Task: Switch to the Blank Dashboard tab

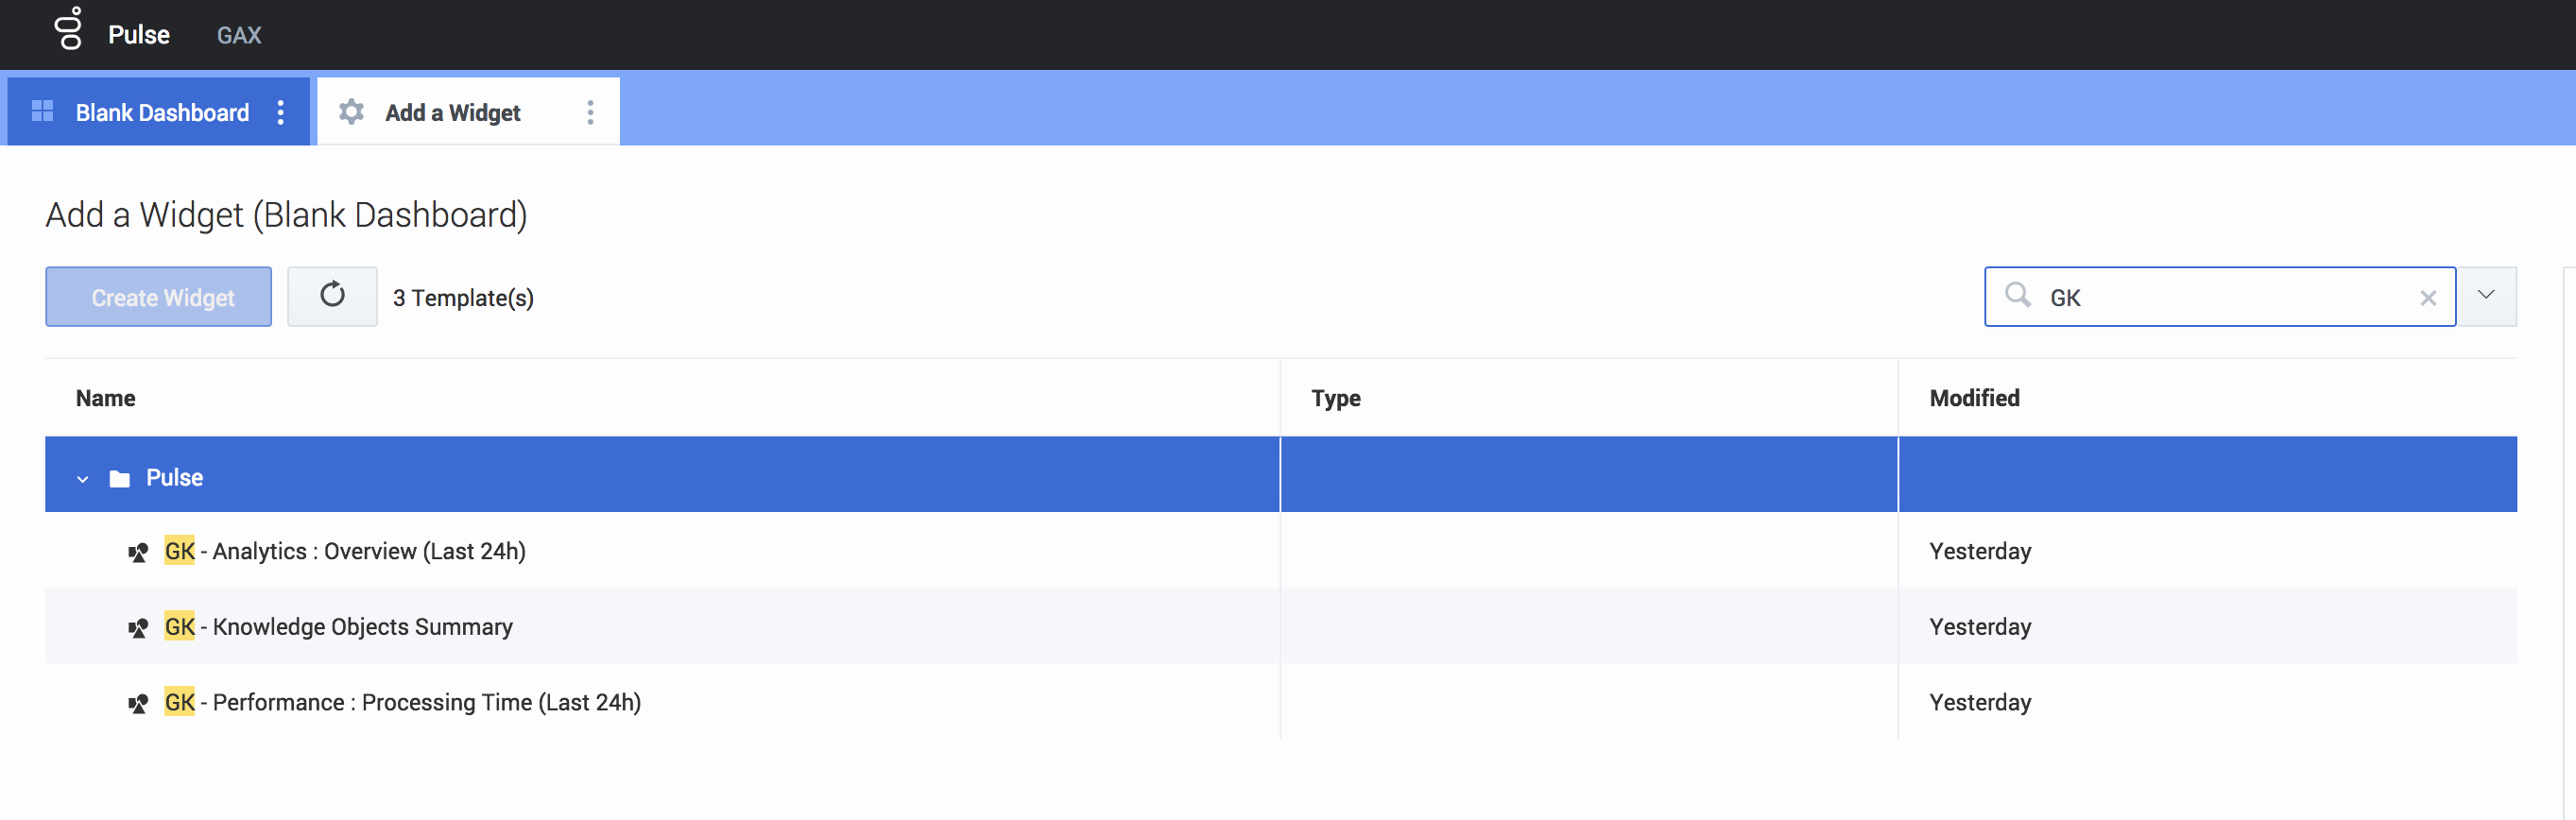Action: pyautogui.click(x=162, y=112)
